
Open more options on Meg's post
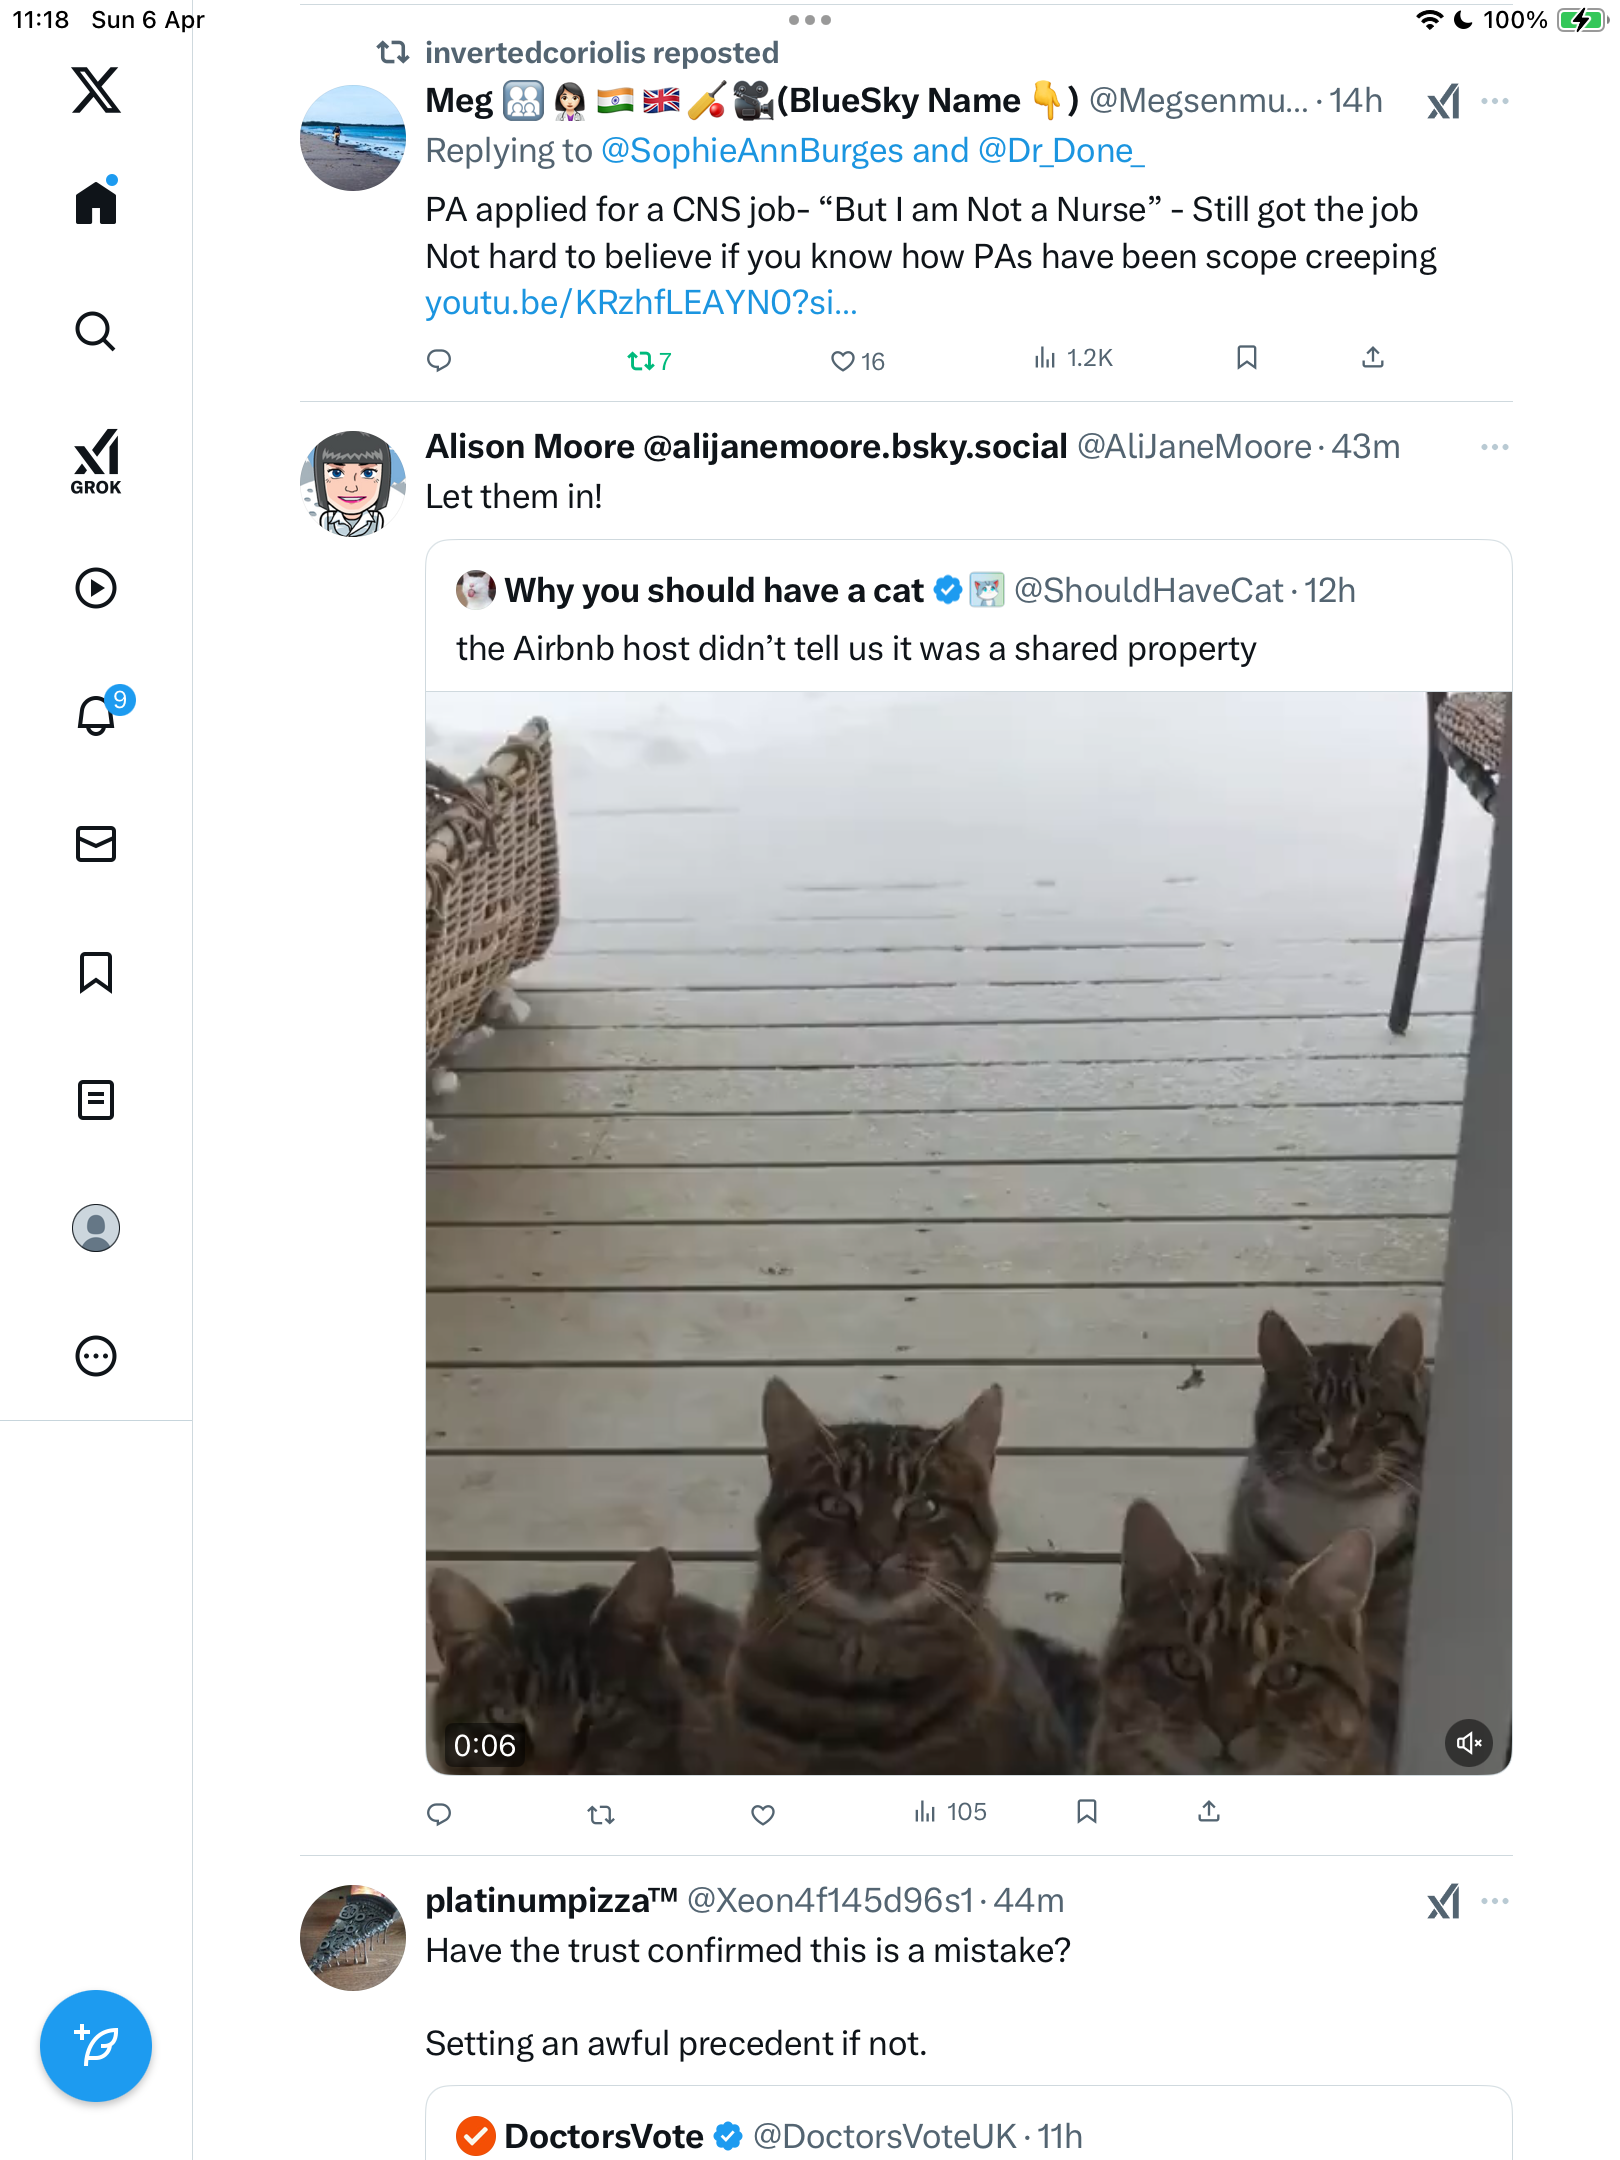(x=1495, y=101)
